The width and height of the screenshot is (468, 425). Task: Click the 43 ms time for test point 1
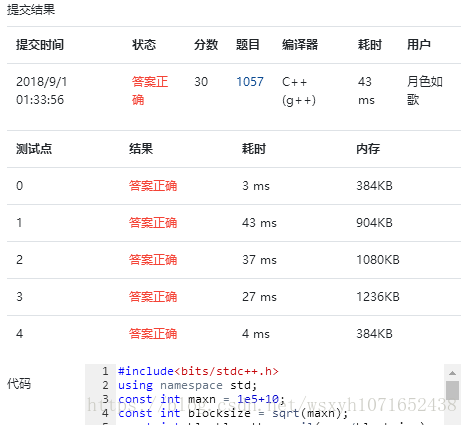259,223
